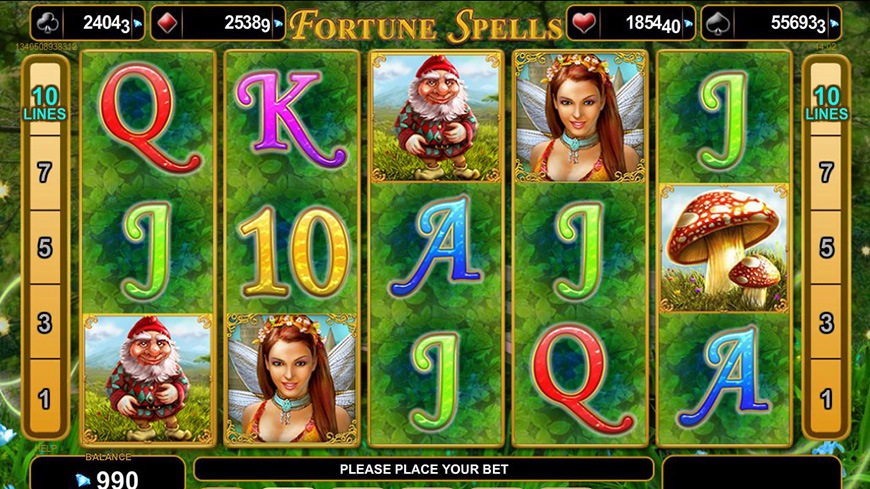This screenshot has width=870, height=489.
Task: Click the clubs jackpot suit icon
Action: (47, 23)
